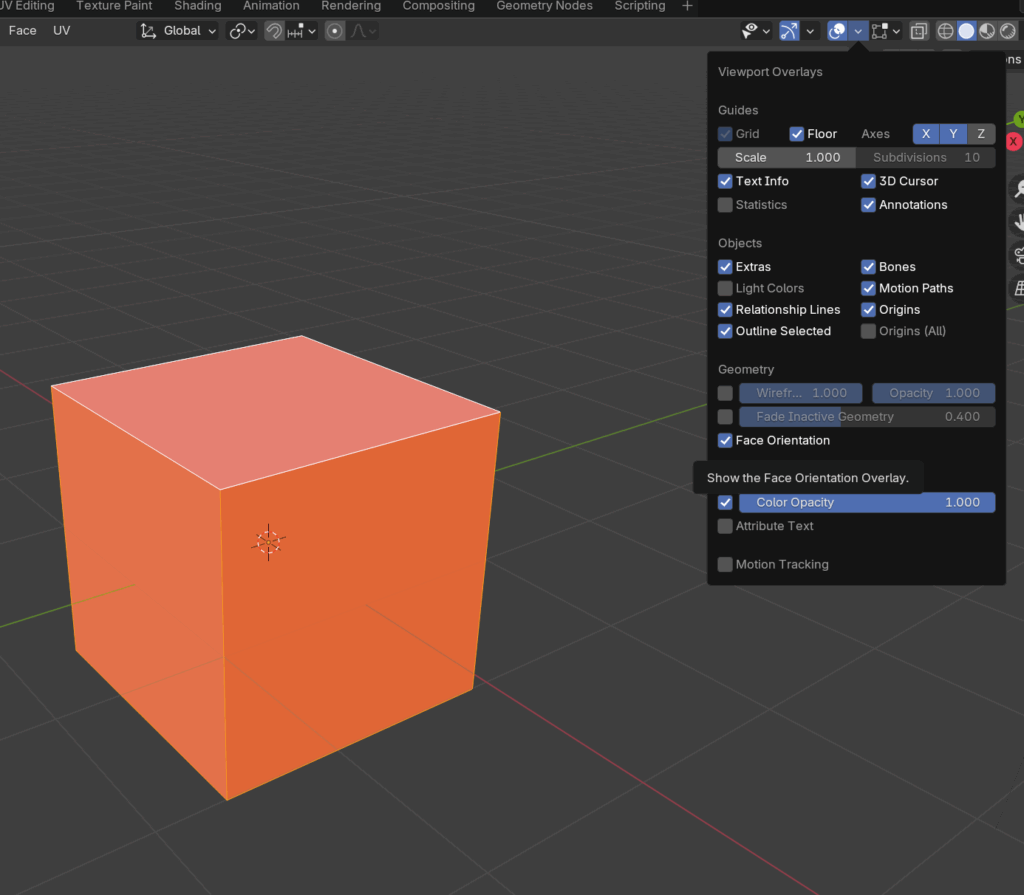Collapse the viewport overlays dropdown arrow

click(x=858, y=31)
